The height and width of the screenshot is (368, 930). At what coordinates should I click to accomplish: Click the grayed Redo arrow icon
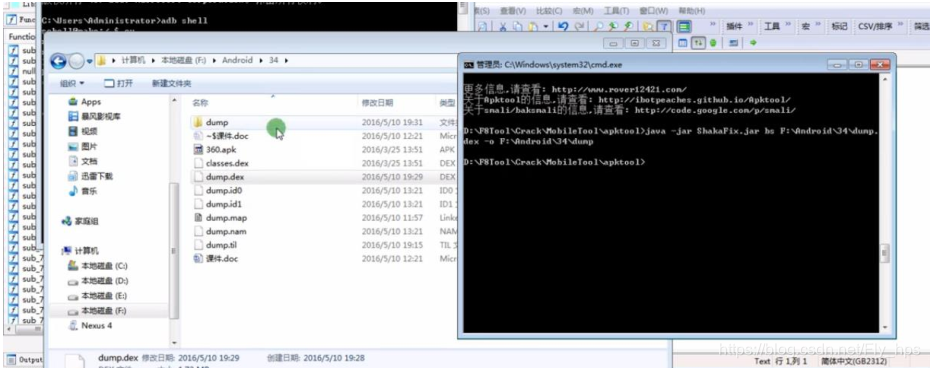pyautogui.click(x=579, y=27)
